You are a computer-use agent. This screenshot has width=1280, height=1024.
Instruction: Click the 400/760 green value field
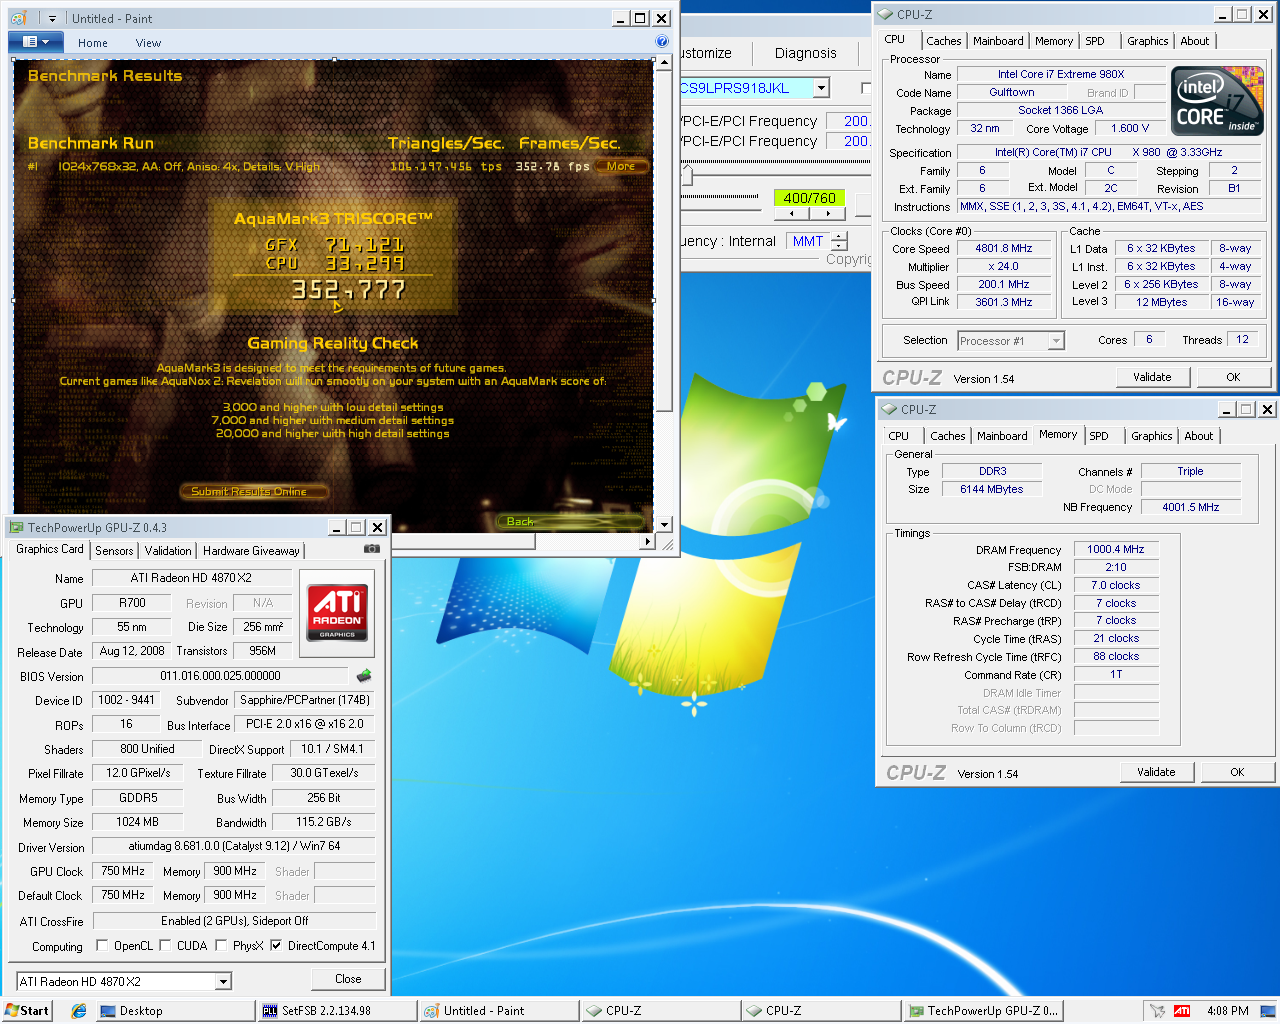(809, 198)
